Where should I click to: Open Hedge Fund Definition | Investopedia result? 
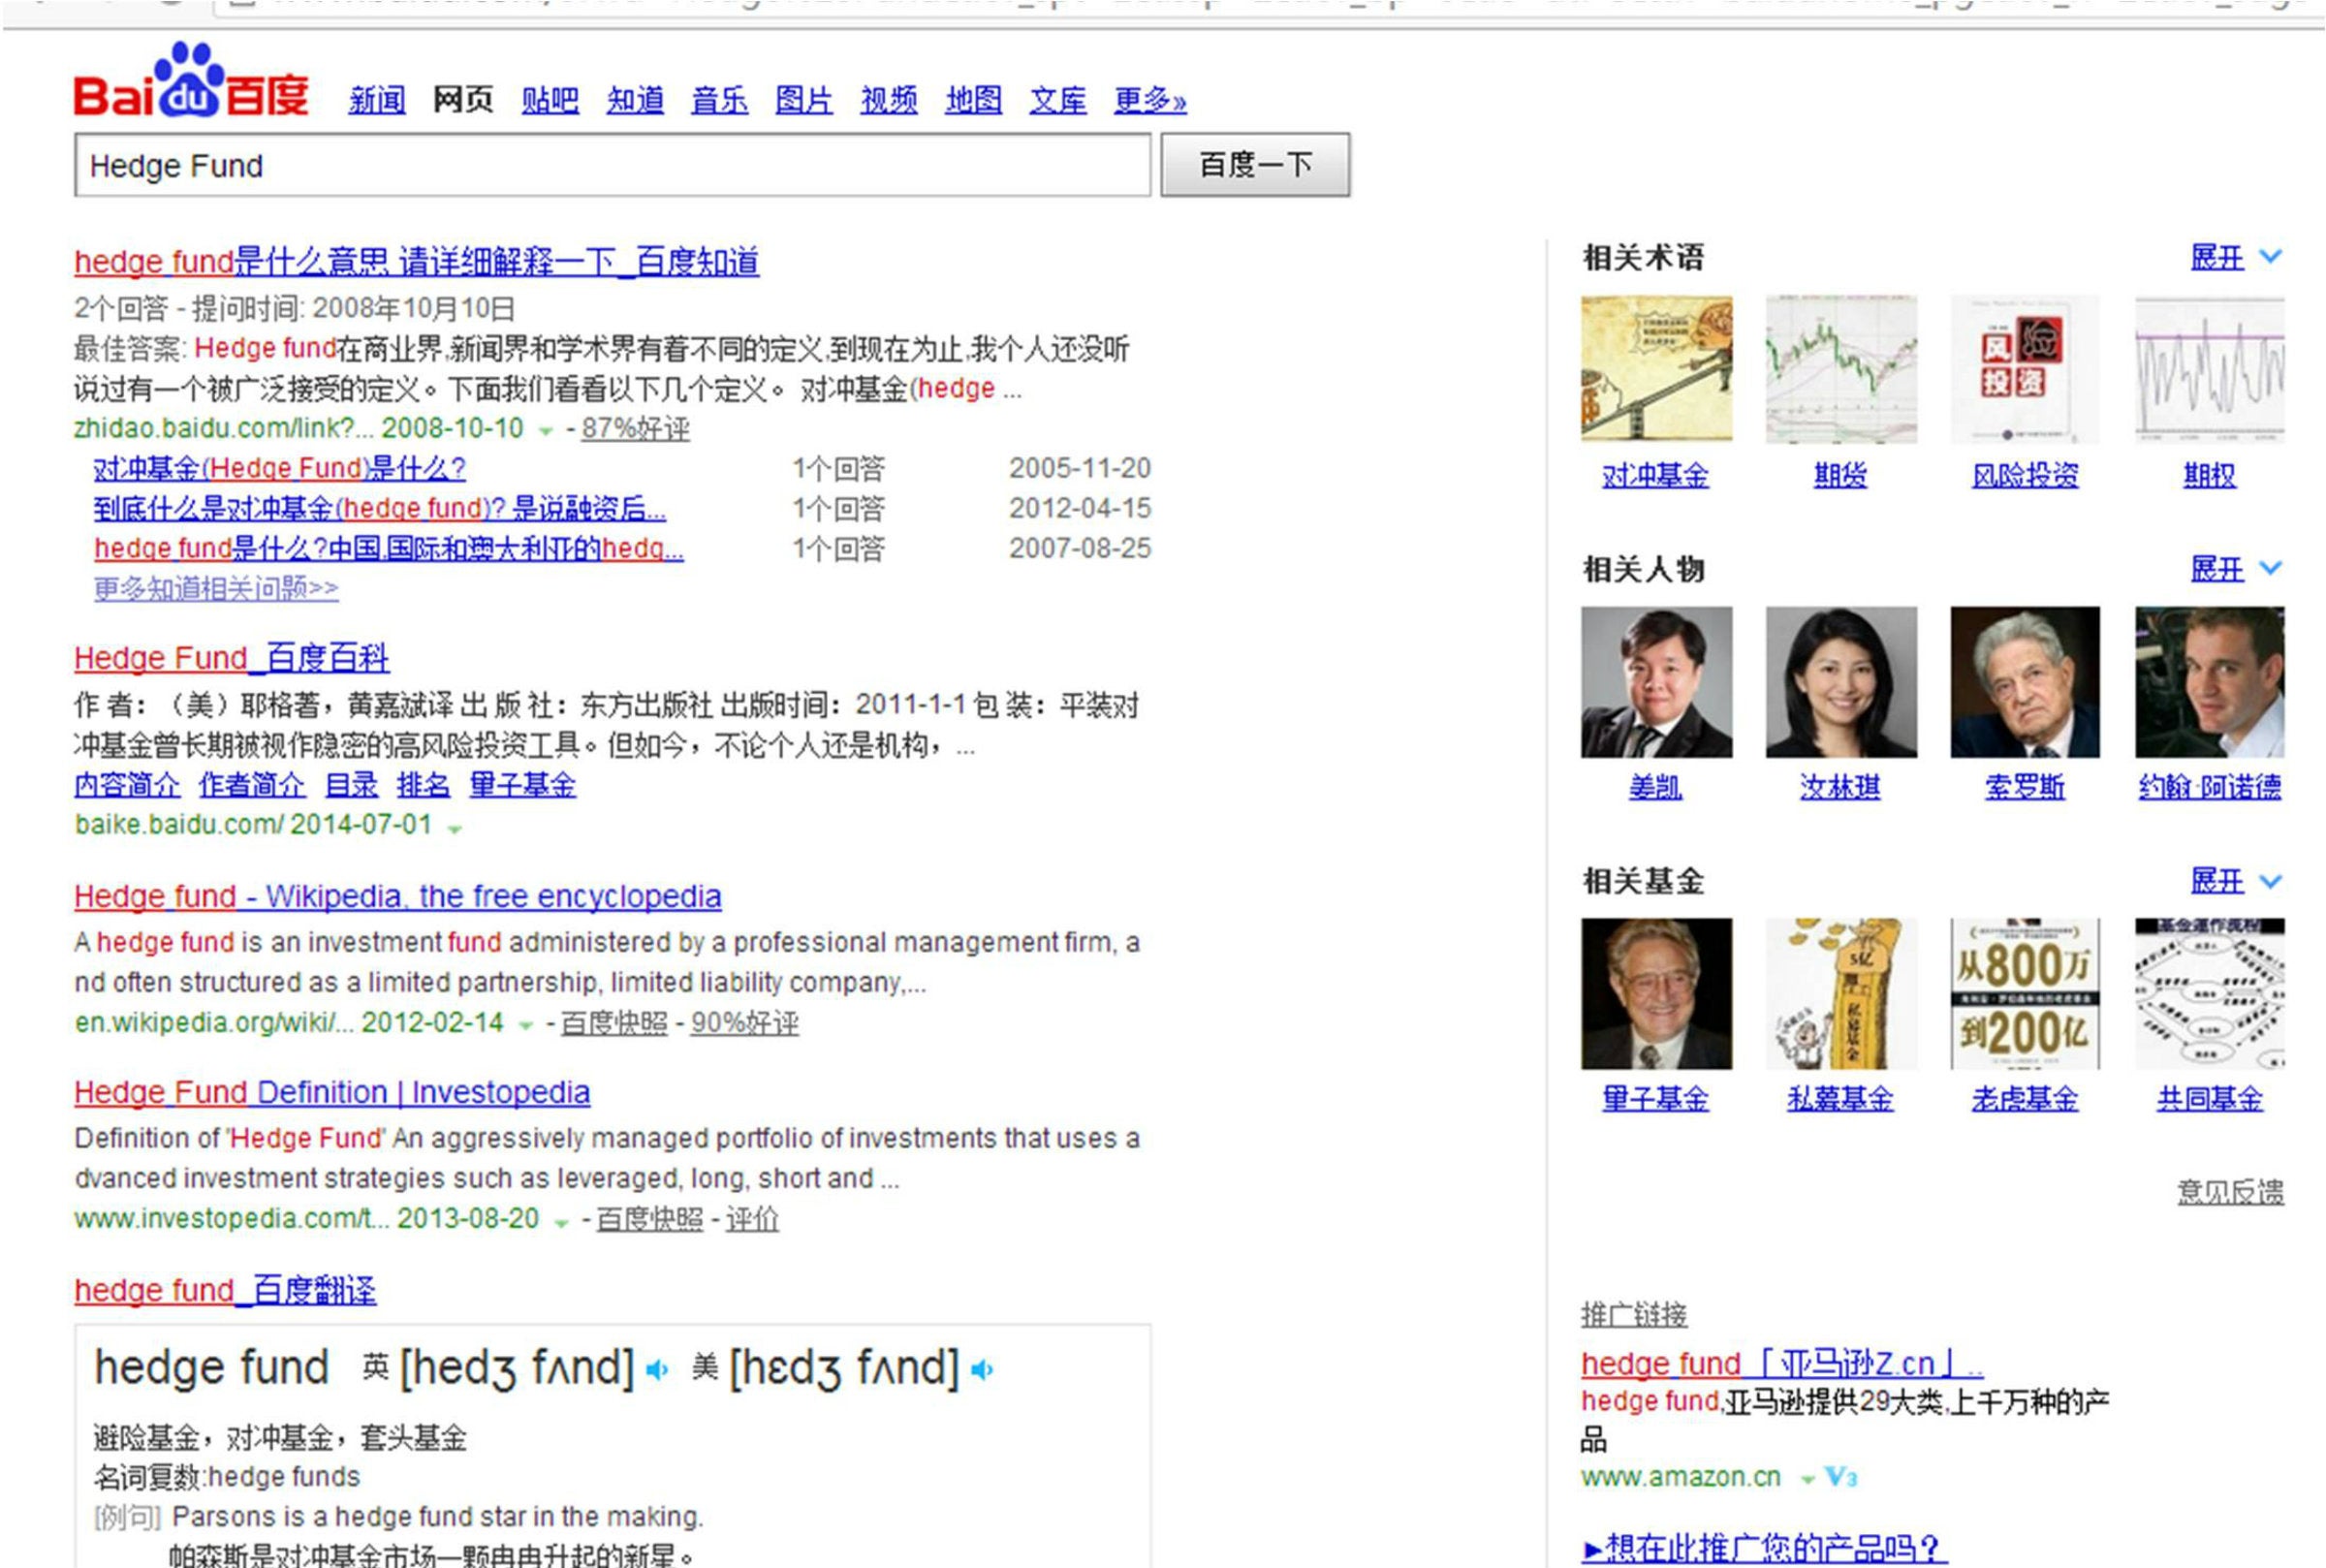(x=332, y=1092)
